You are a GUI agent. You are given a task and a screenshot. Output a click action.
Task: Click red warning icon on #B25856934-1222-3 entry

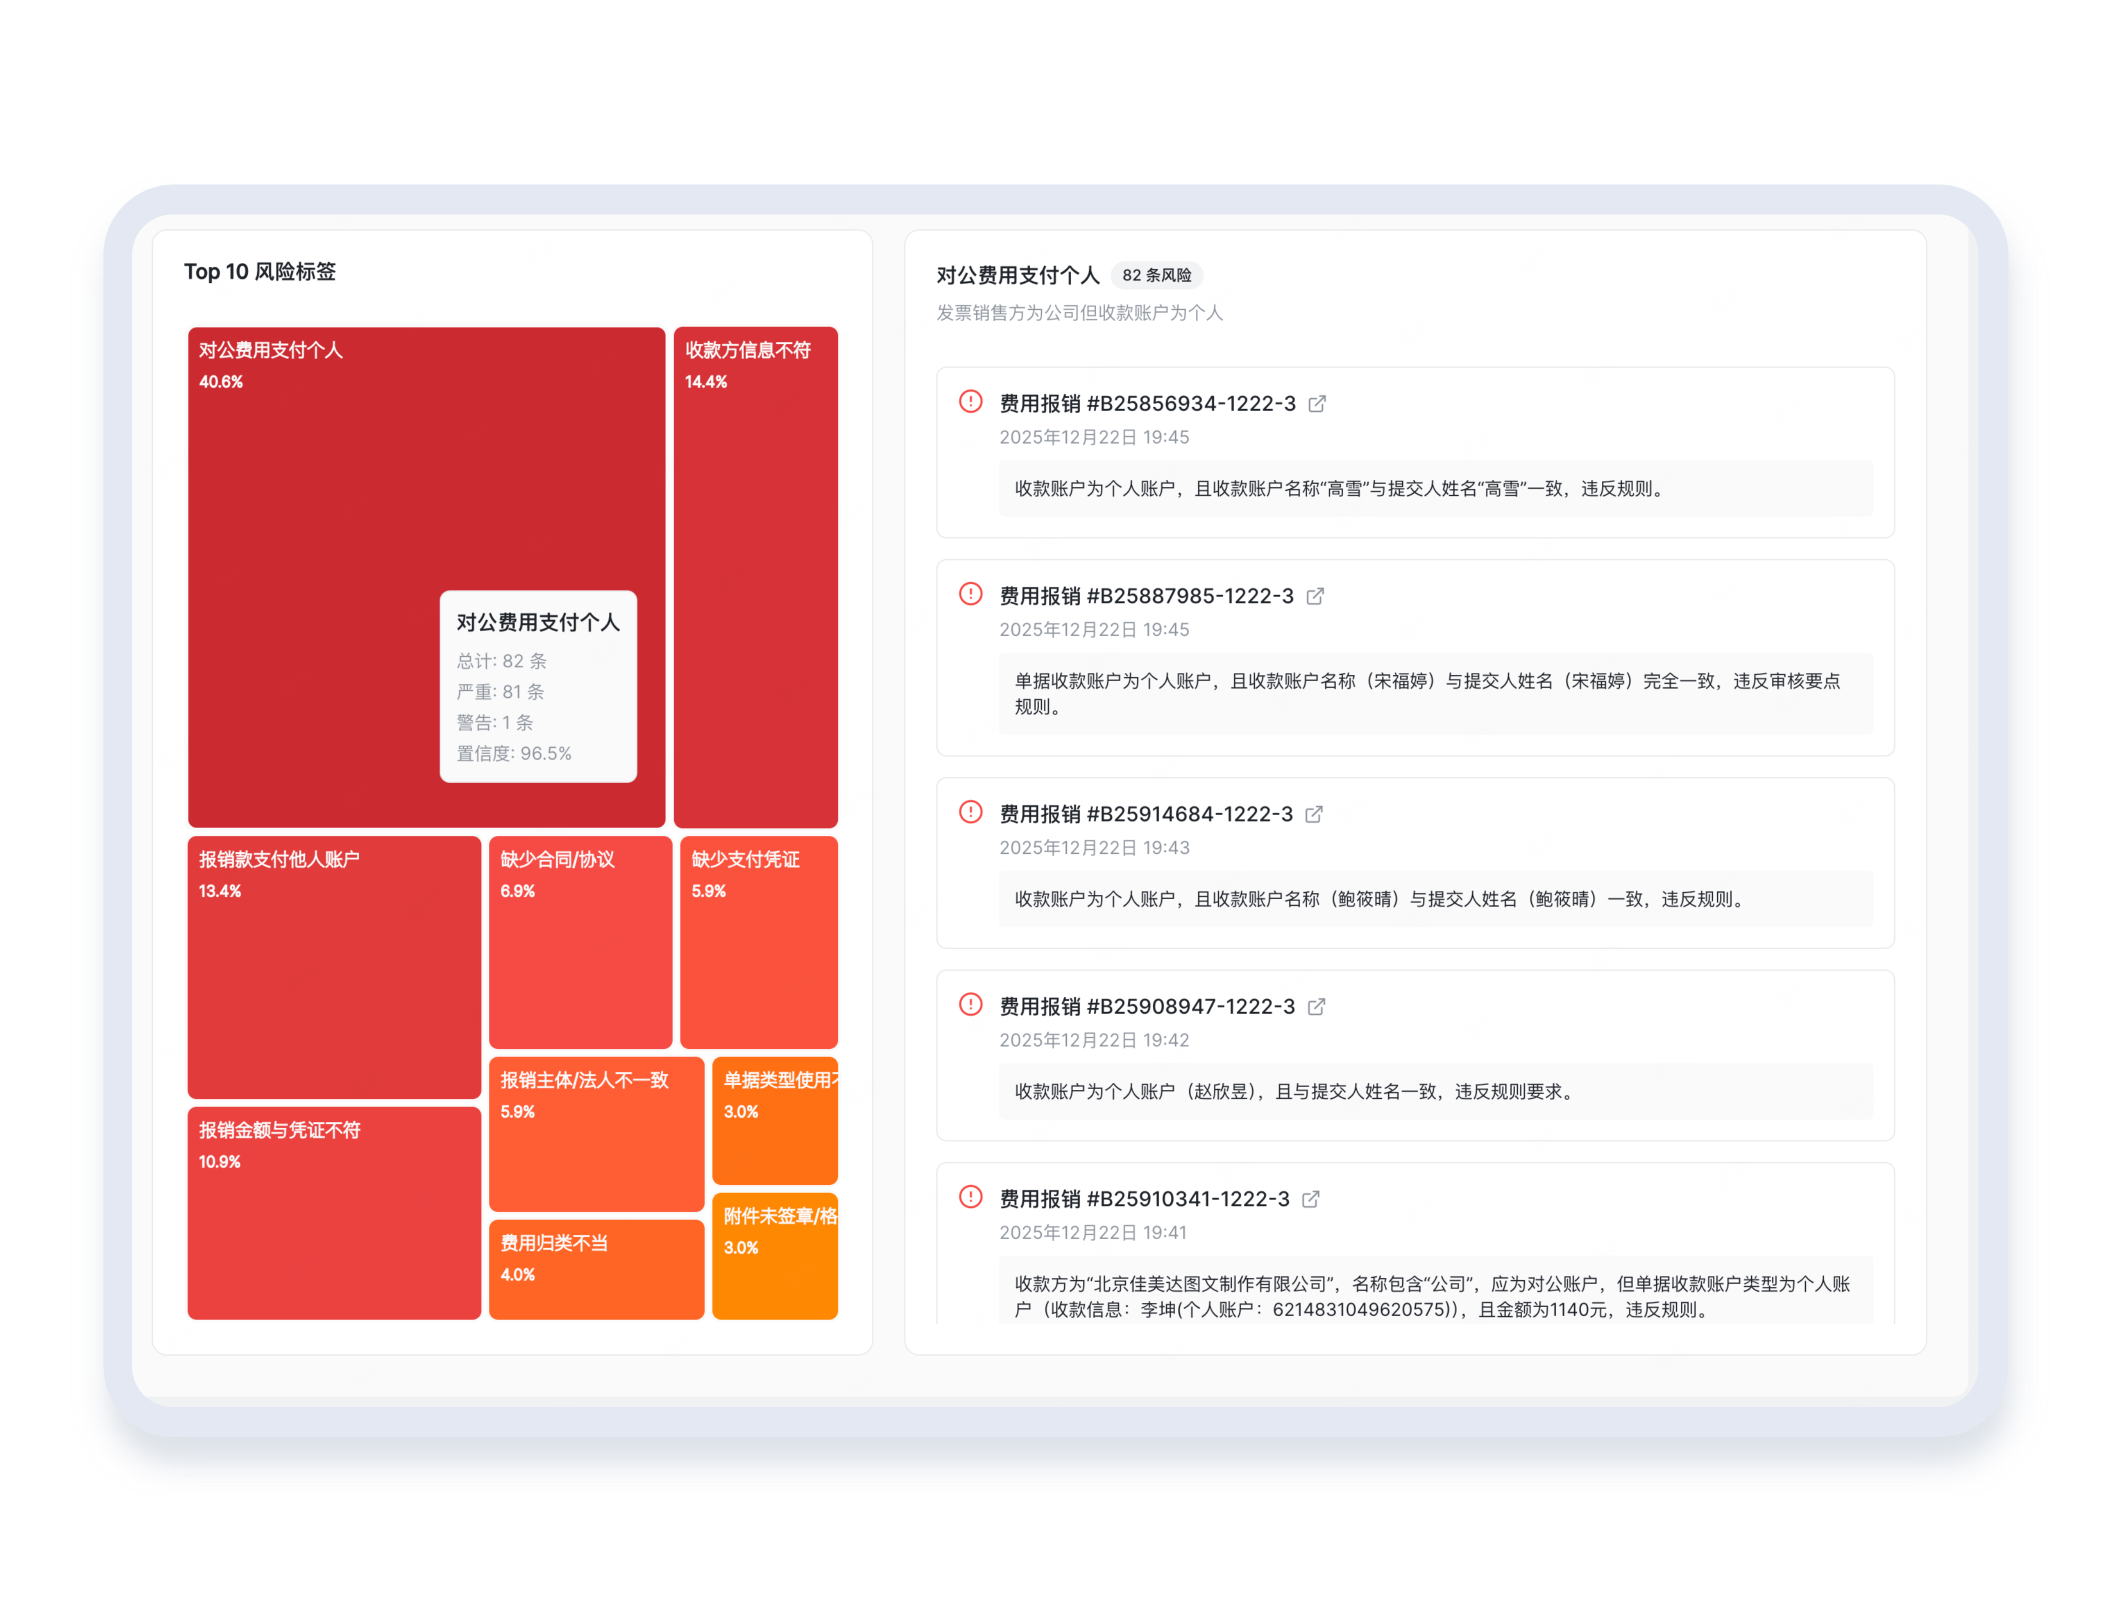970,402
